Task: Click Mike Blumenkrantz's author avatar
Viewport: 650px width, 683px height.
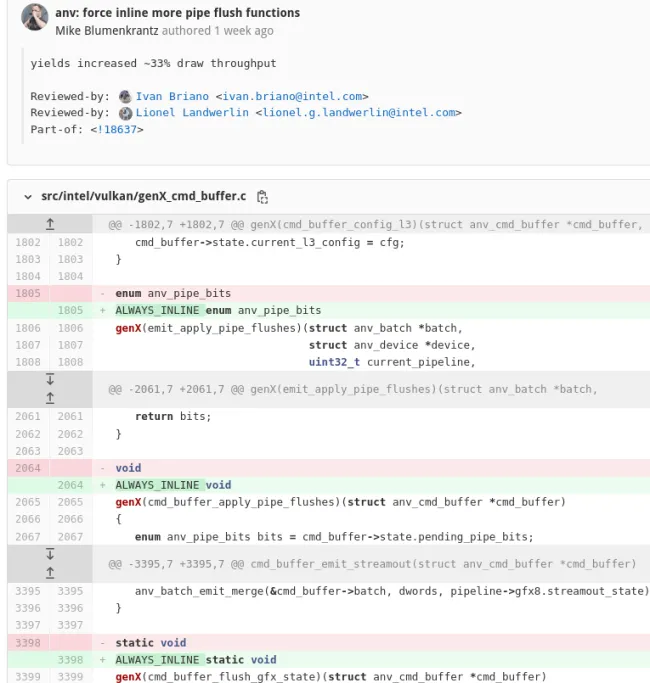Action: tap(34, 17)
